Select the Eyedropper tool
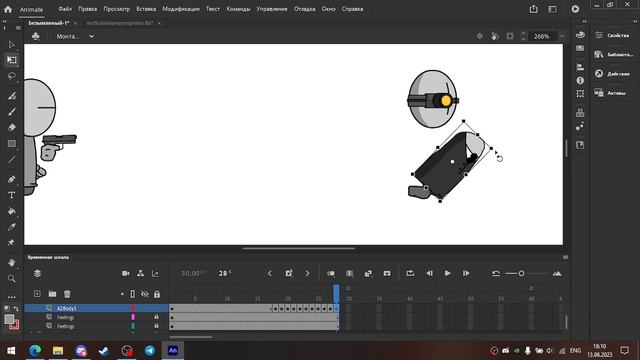 pos(11,227)
